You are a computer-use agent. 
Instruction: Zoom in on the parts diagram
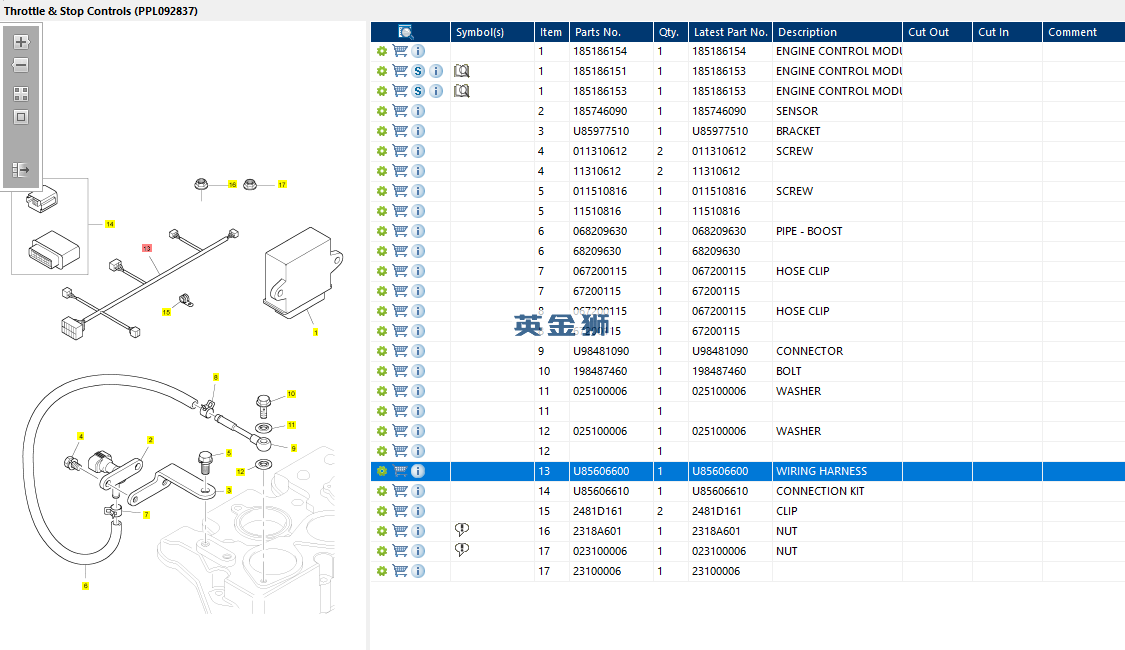(x=21, y=42)
